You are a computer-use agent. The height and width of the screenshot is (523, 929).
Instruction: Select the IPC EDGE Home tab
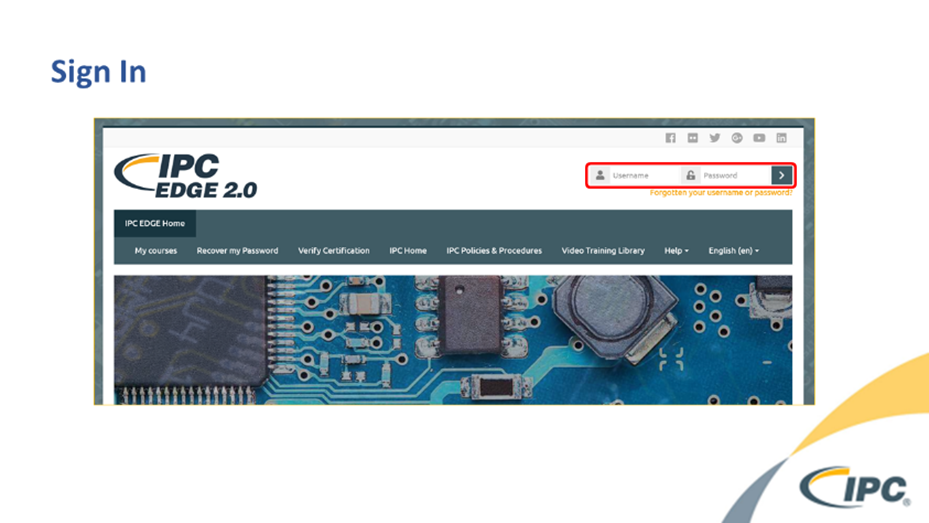(155, 223)
